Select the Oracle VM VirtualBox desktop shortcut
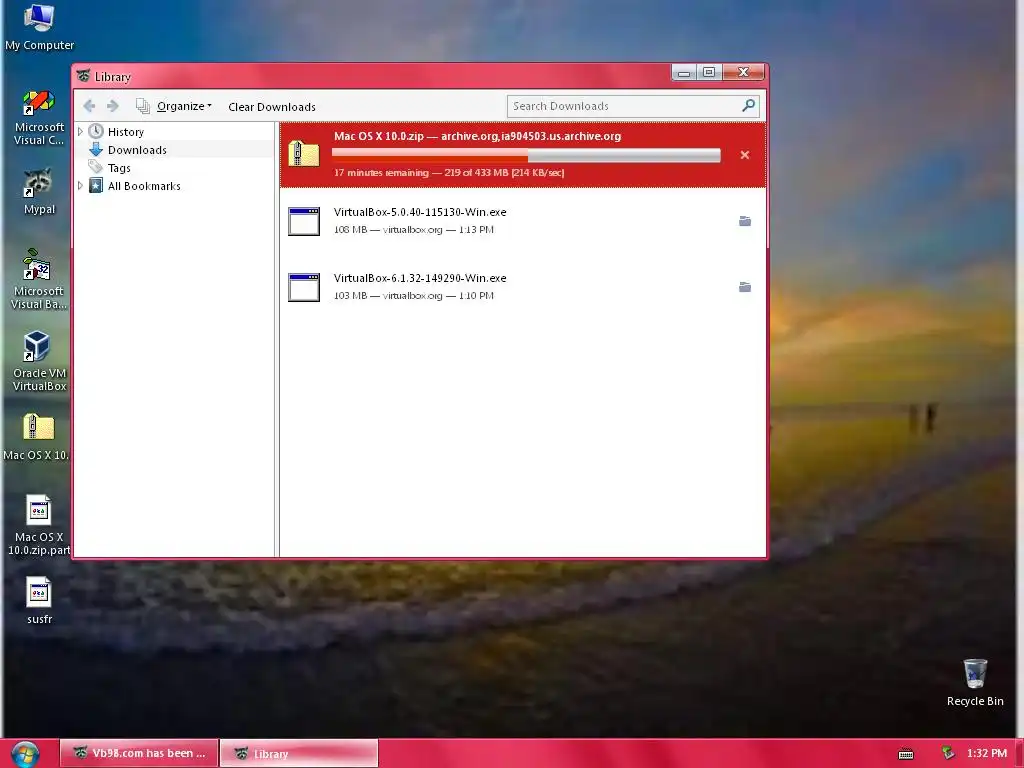Screen dimensions: 1024x768 (39, 361)
